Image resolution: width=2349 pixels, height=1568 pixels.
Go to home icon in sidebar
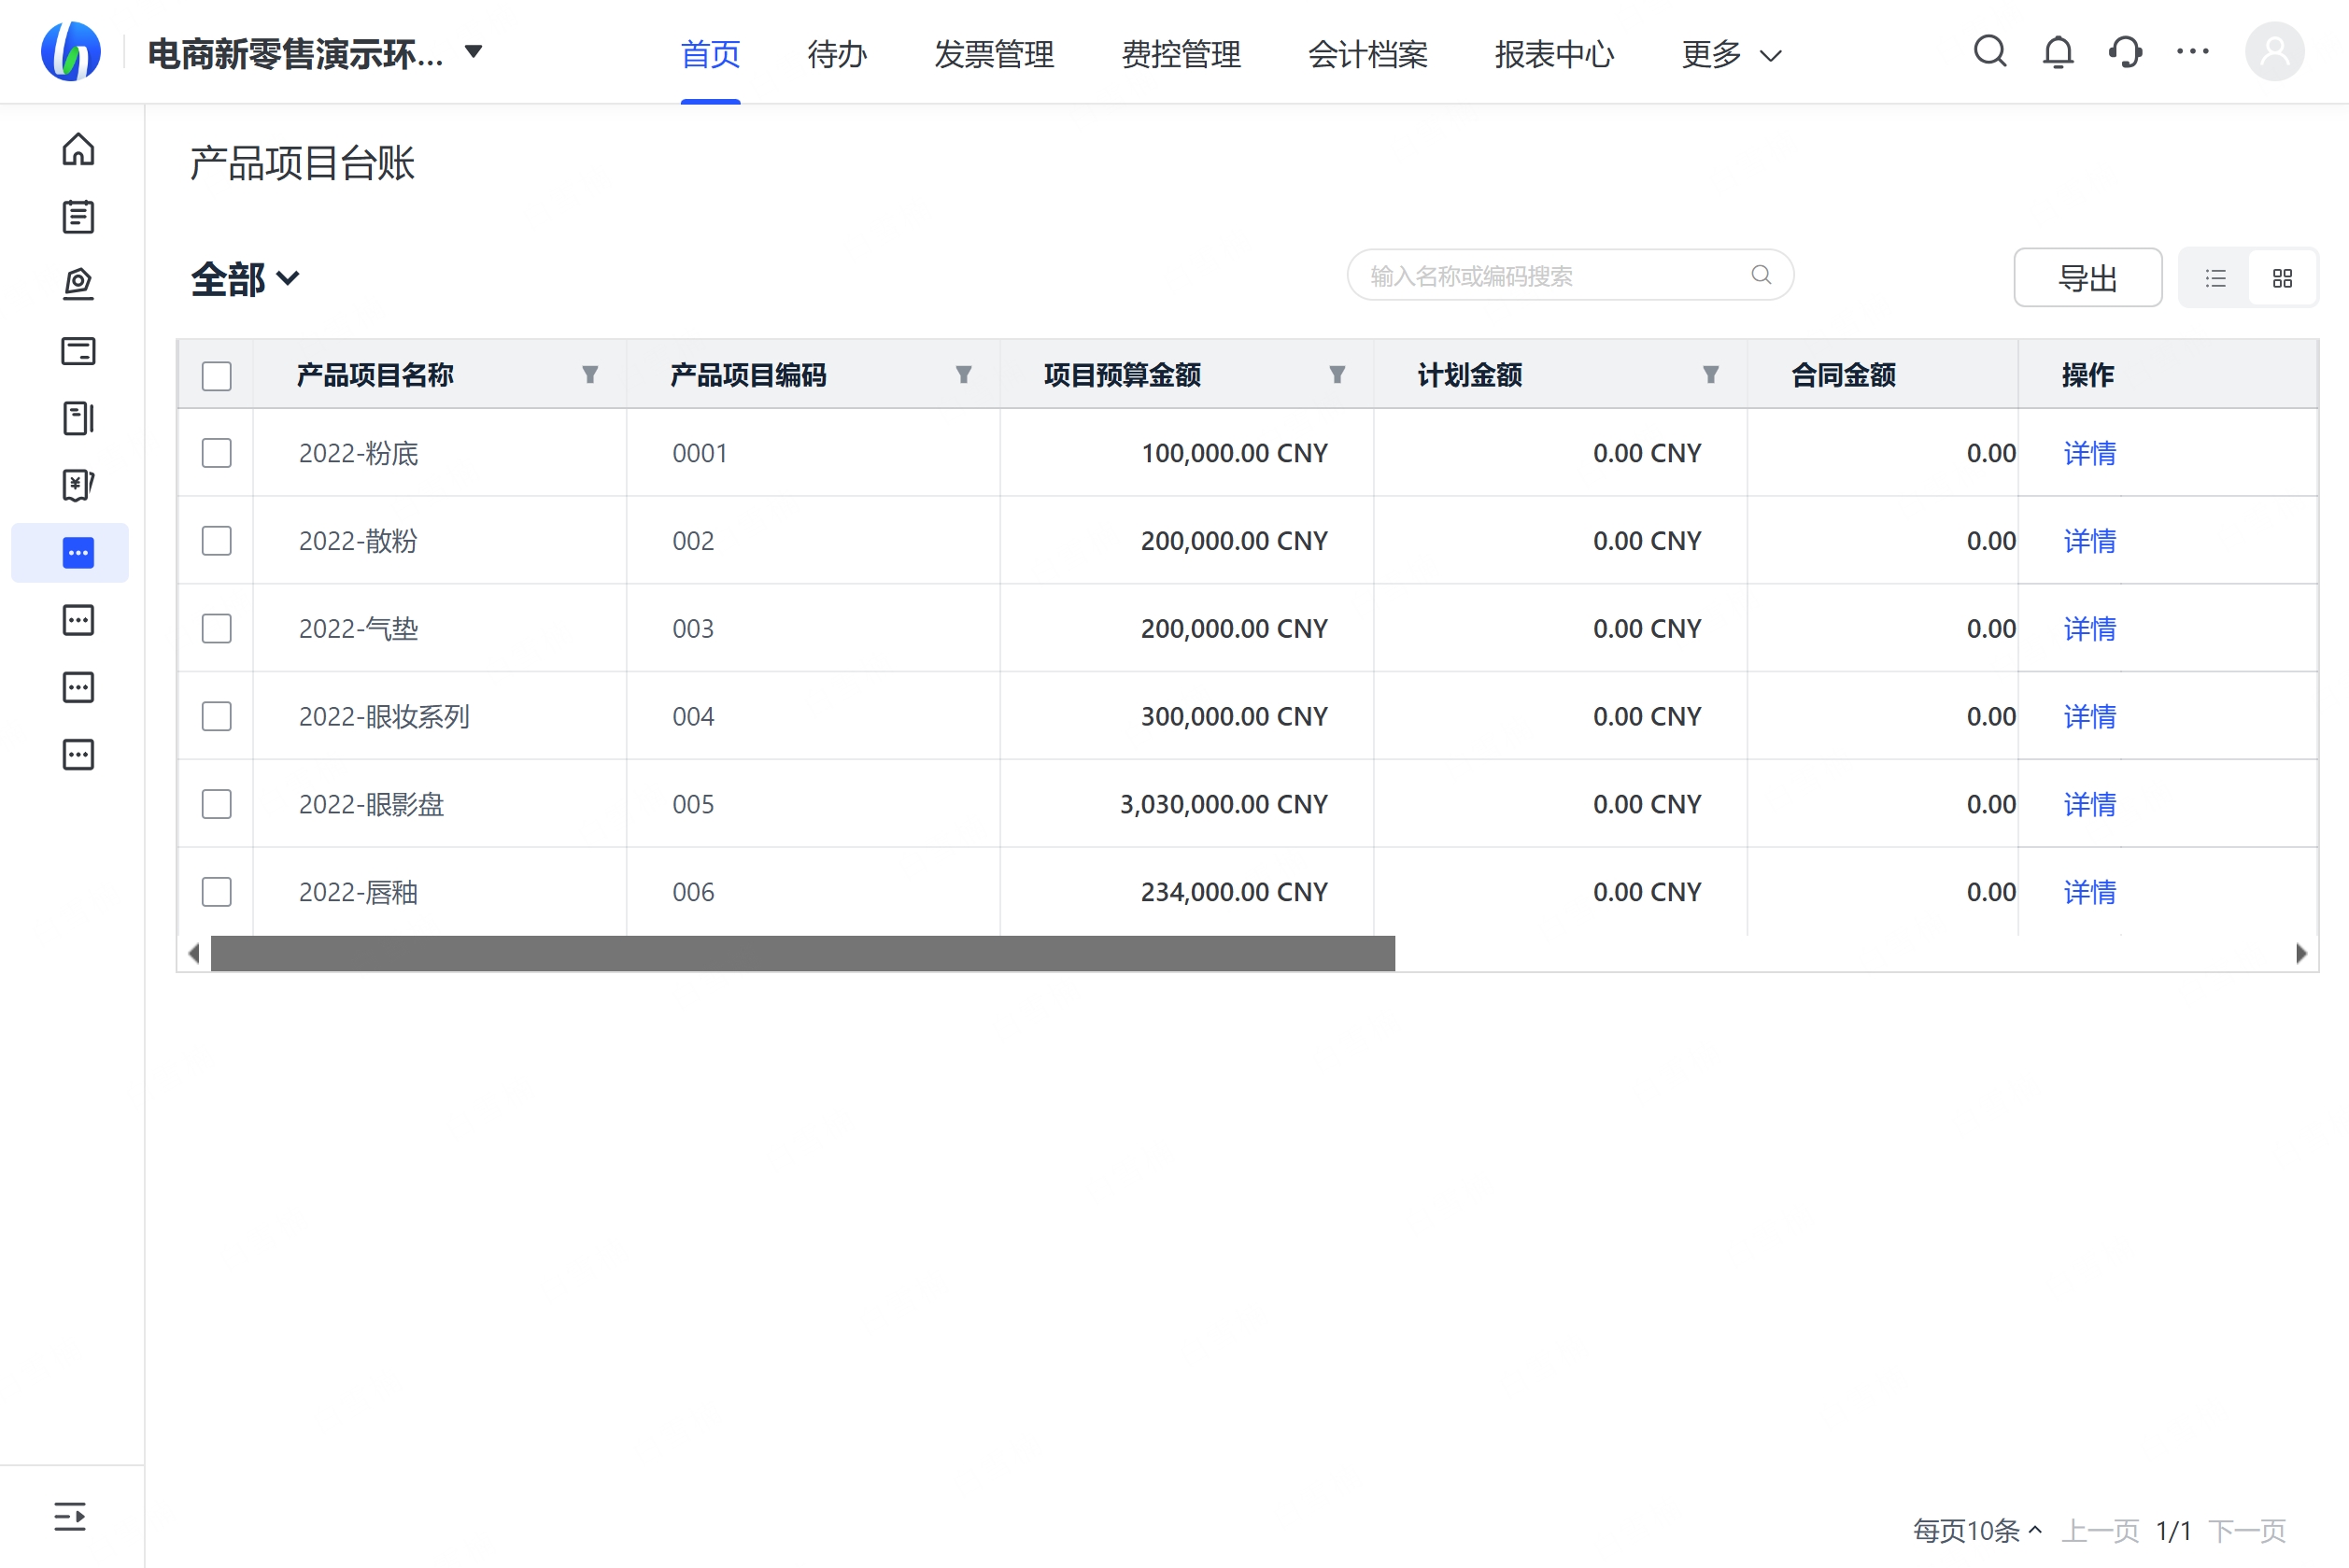click(78, 150)
